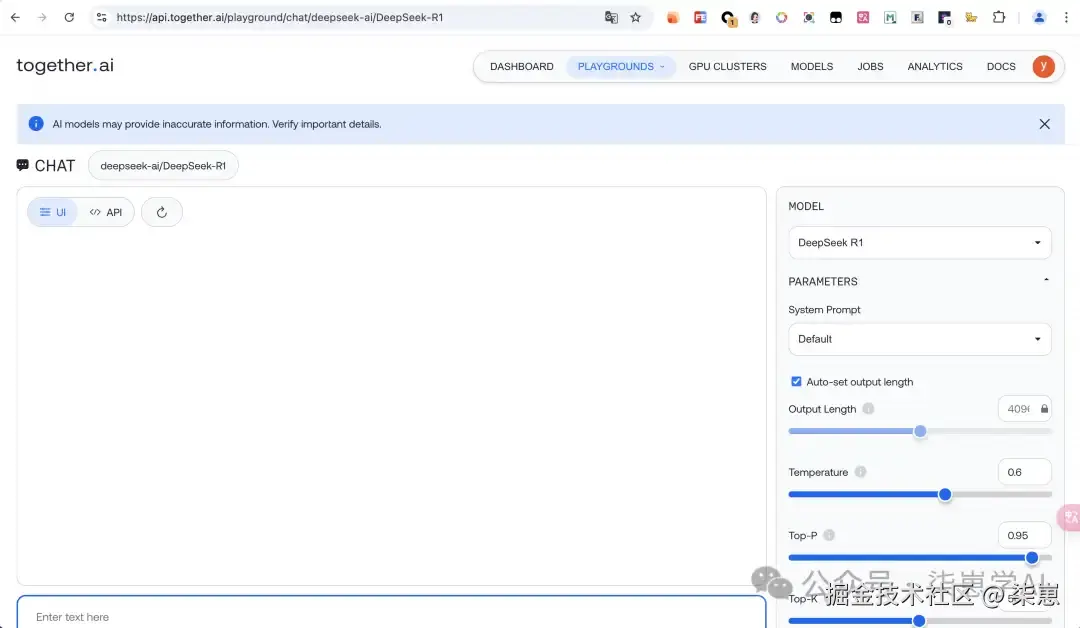
Task: Open the multicolor ring browser extension
Action: tap(781, 18)
